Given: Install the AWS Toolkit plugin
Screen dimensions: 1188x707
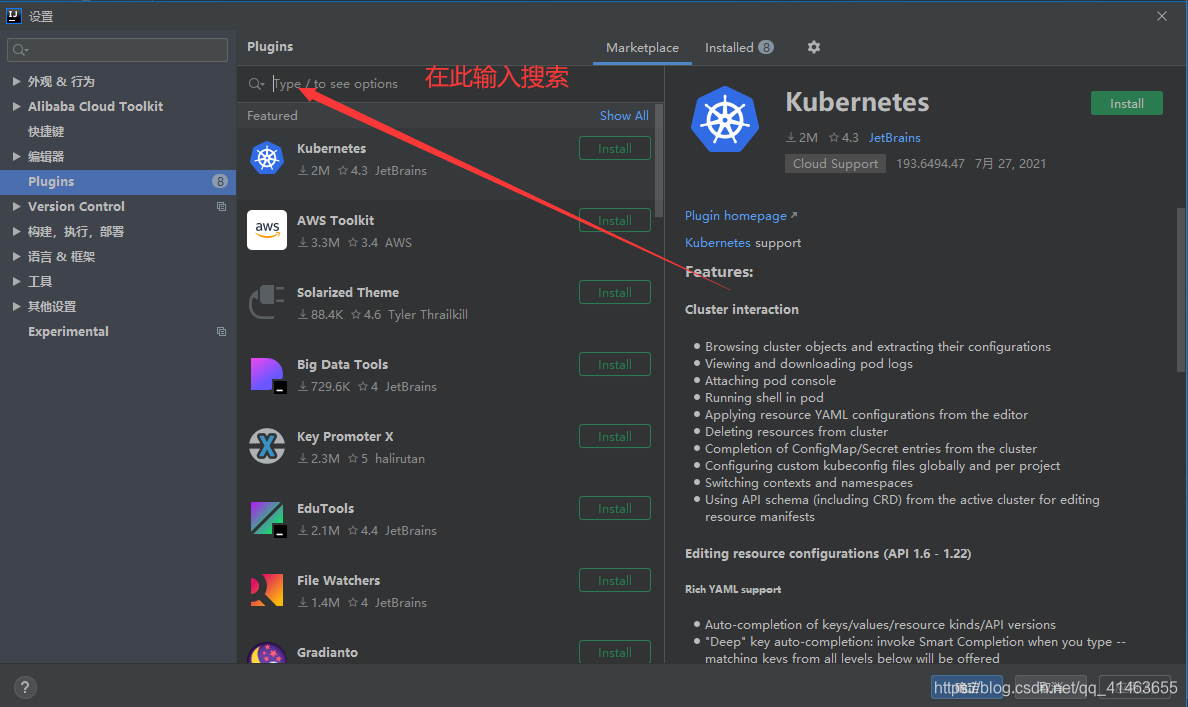Looking at the screenshot, I should pyautogui.click(x=614, y=221).
